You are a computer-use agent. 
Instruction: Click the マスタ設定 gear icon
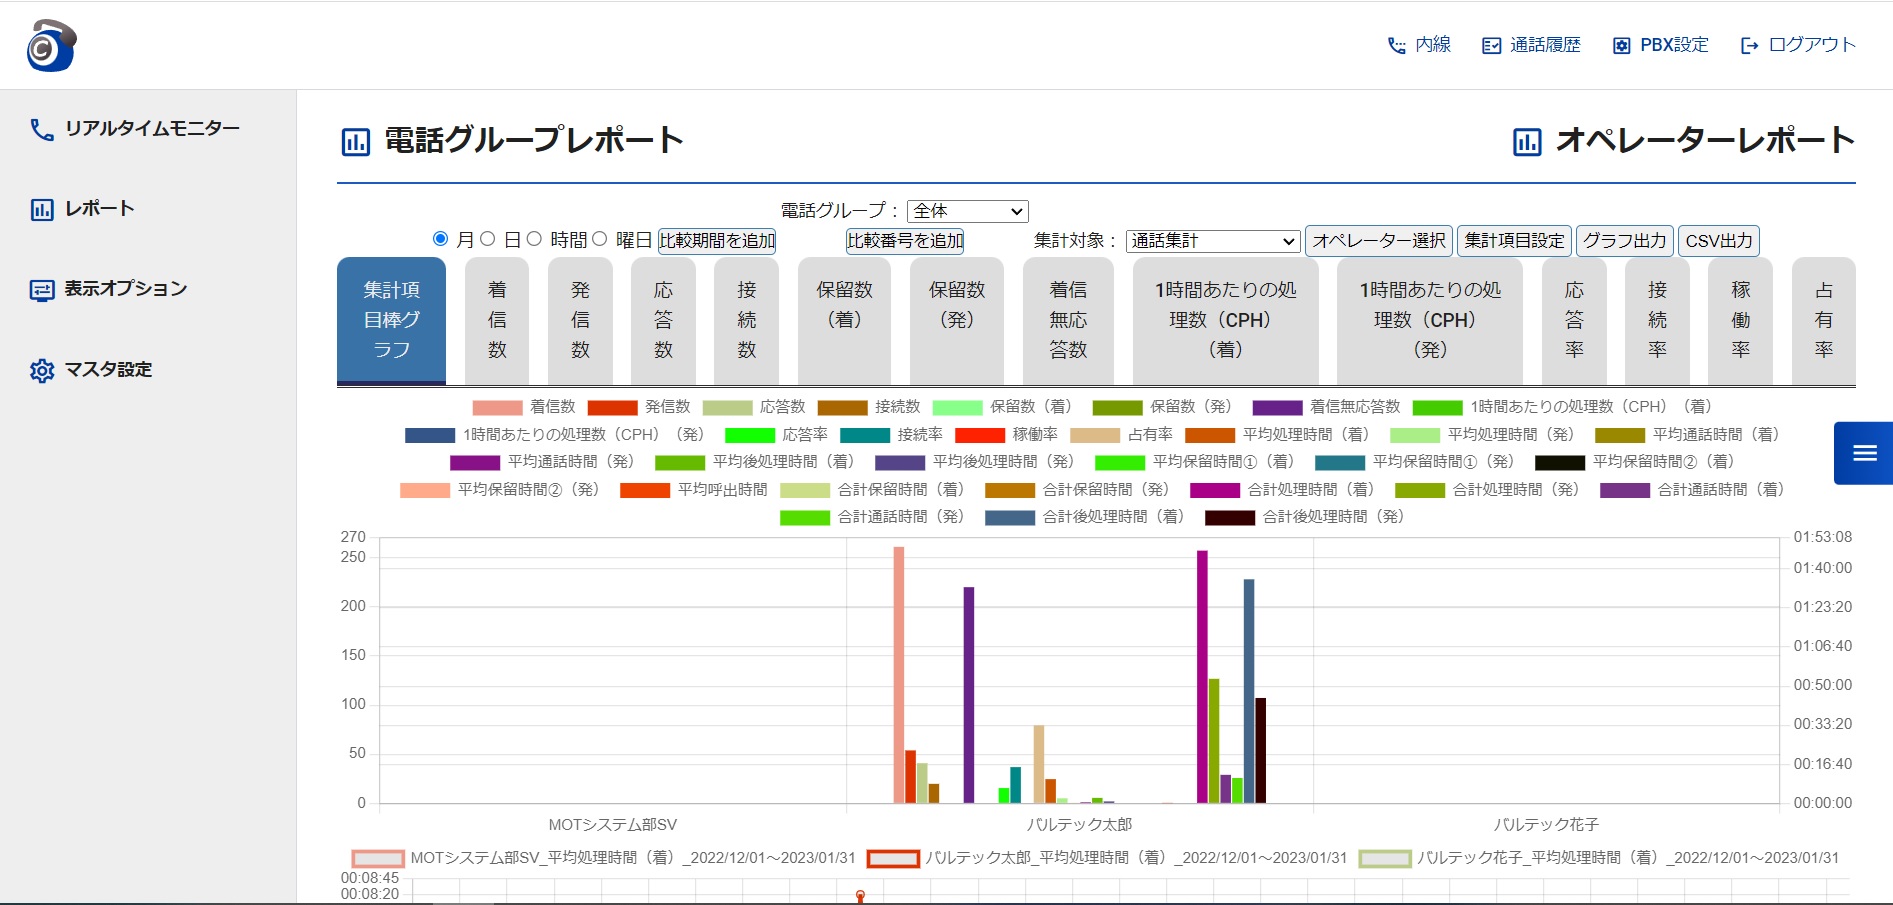pos(42,370)
